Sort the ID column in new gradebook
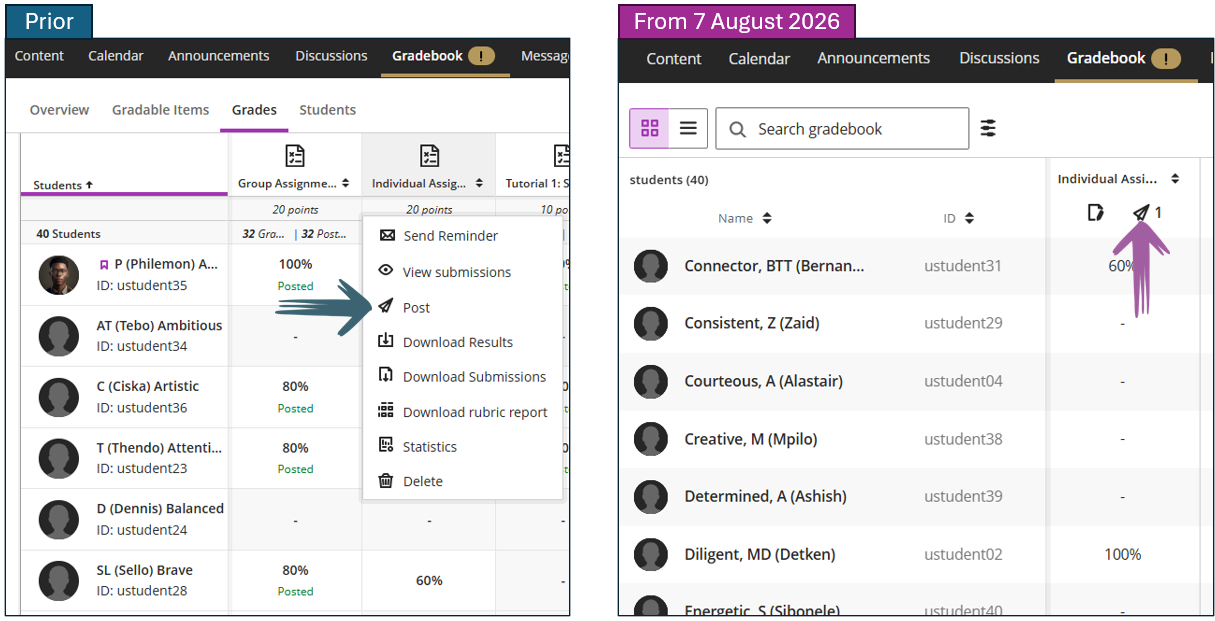This screenshot has width=1215, height=621. [x=958, y=218]
